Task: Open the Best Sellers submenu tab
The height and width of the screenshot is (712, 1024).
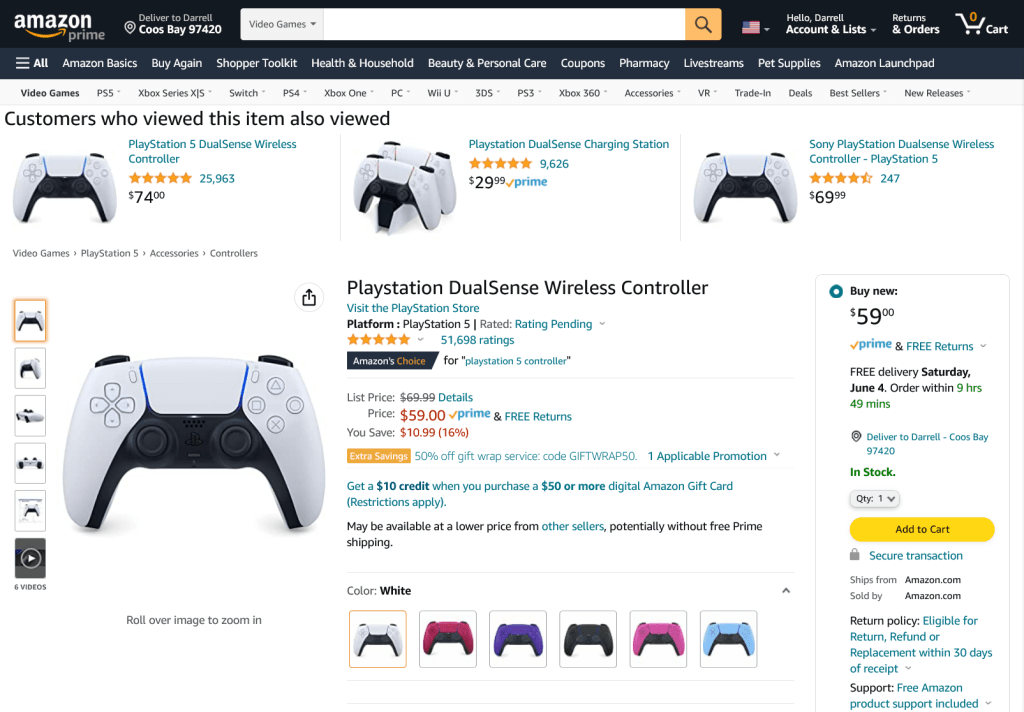Action: 857,93
